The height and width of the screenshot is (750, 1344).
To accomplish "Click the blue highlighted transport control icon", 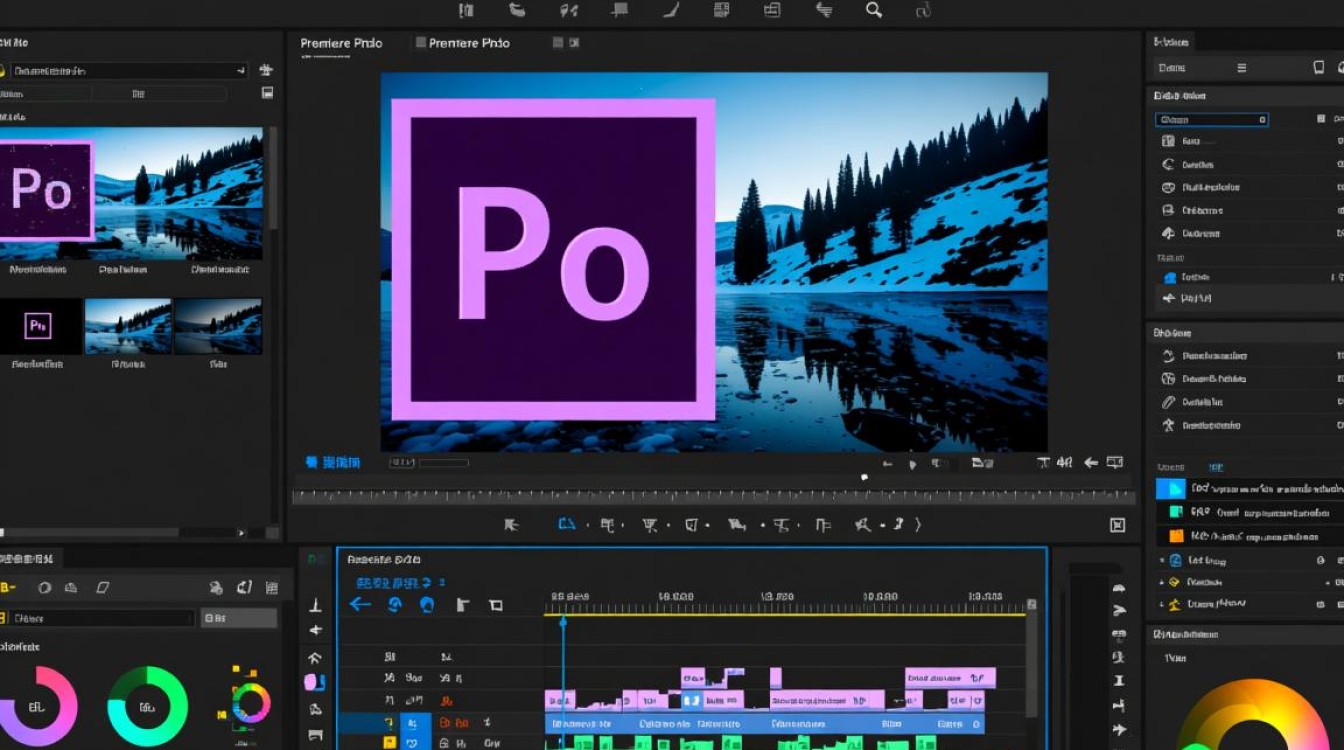I will click(568, 524).
